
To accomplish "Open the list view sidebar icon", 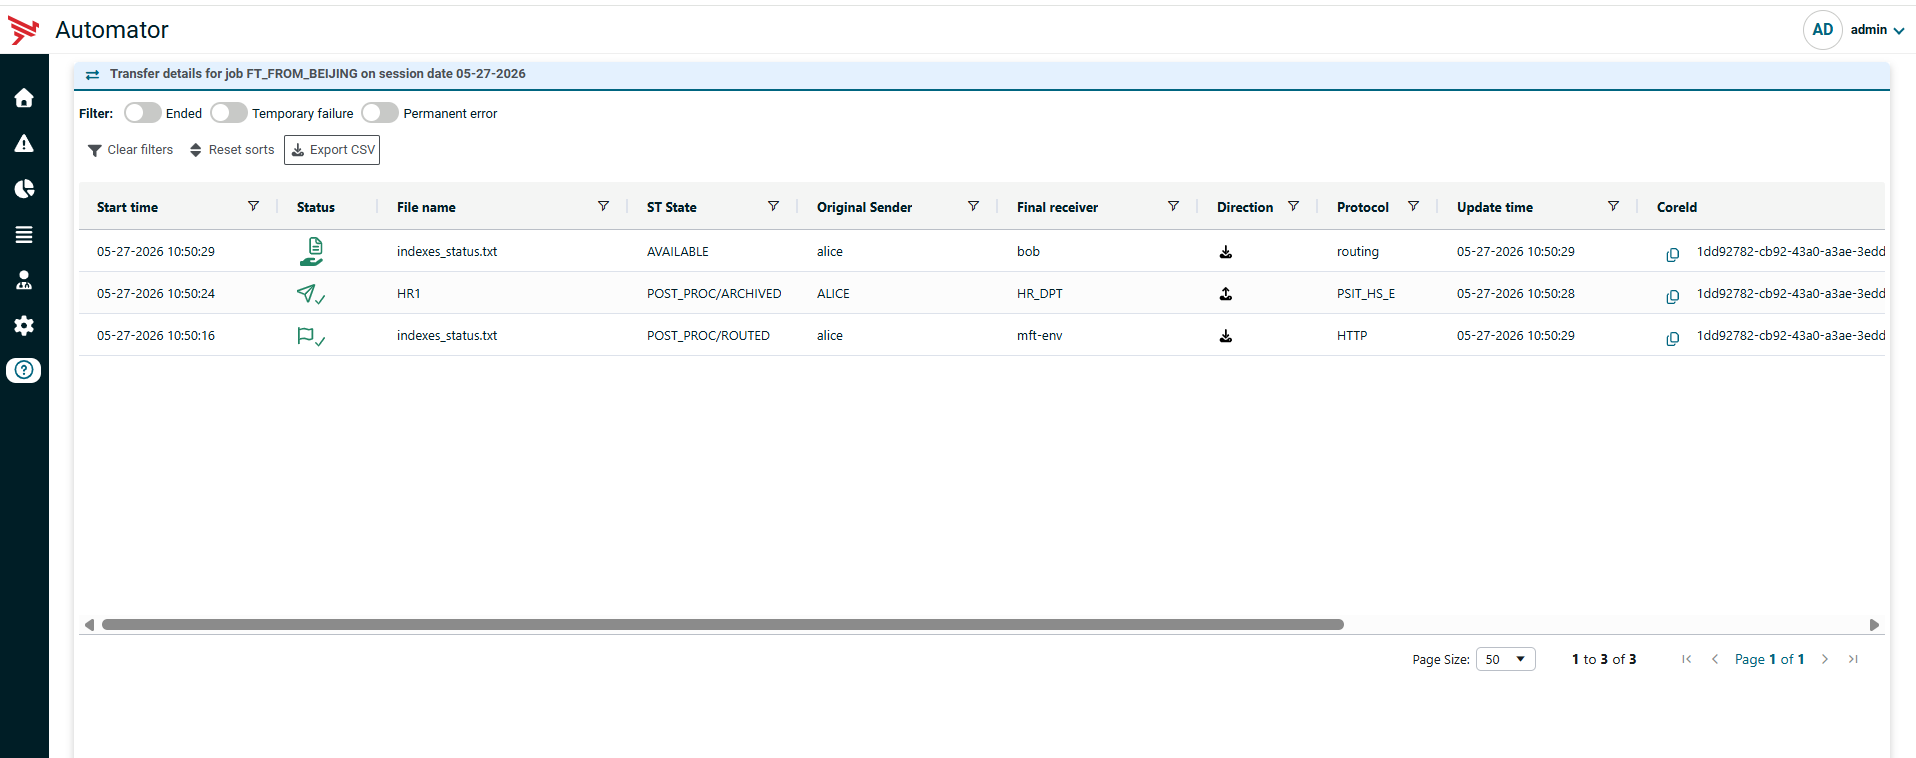I will pyautogui.click(x=24, y=235).
